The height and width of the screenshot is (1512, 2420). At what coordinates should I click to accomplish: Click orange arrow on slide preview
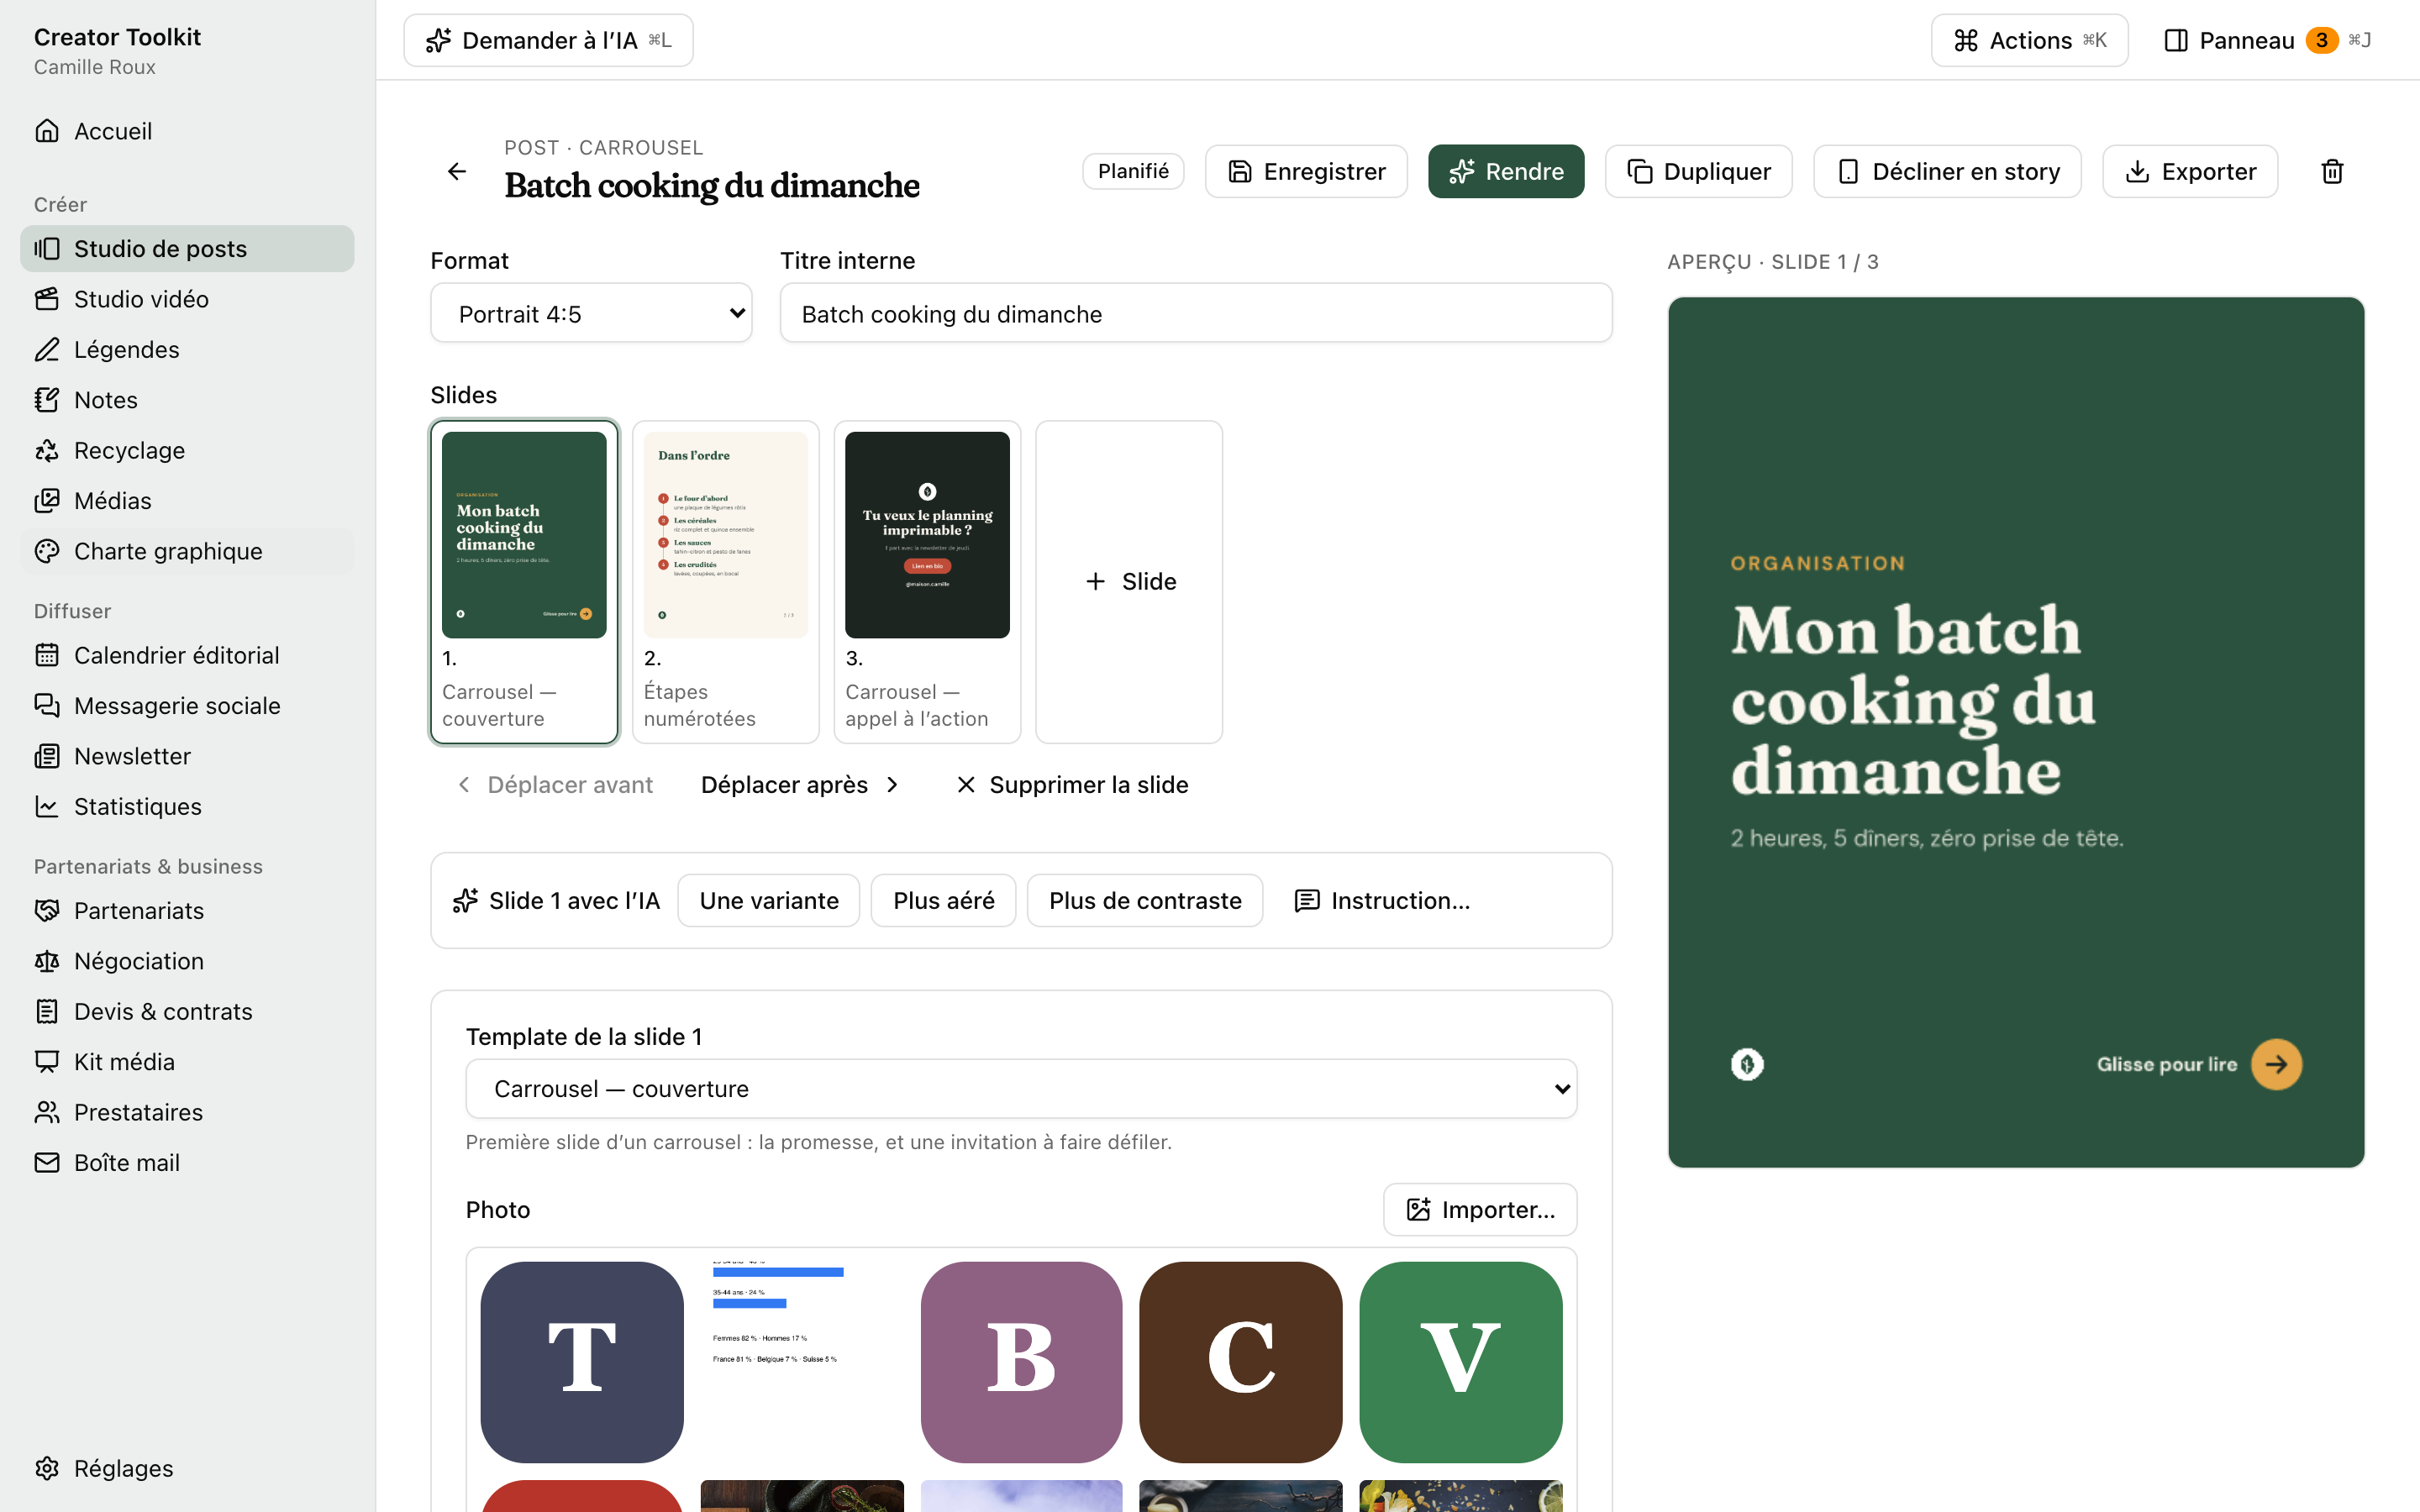click(x=2276, y=1064)
